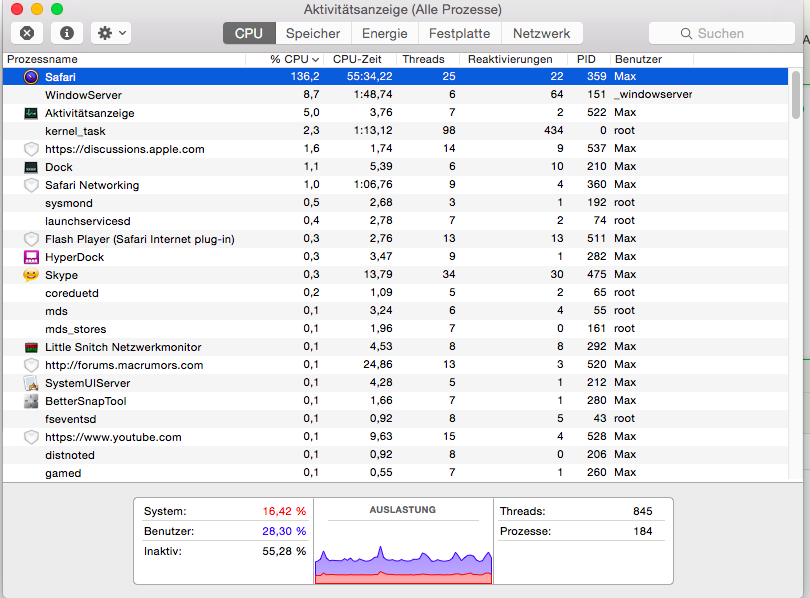Sort by the PID column header
Viewport: 810px width, 598px height.
[589, 59]
